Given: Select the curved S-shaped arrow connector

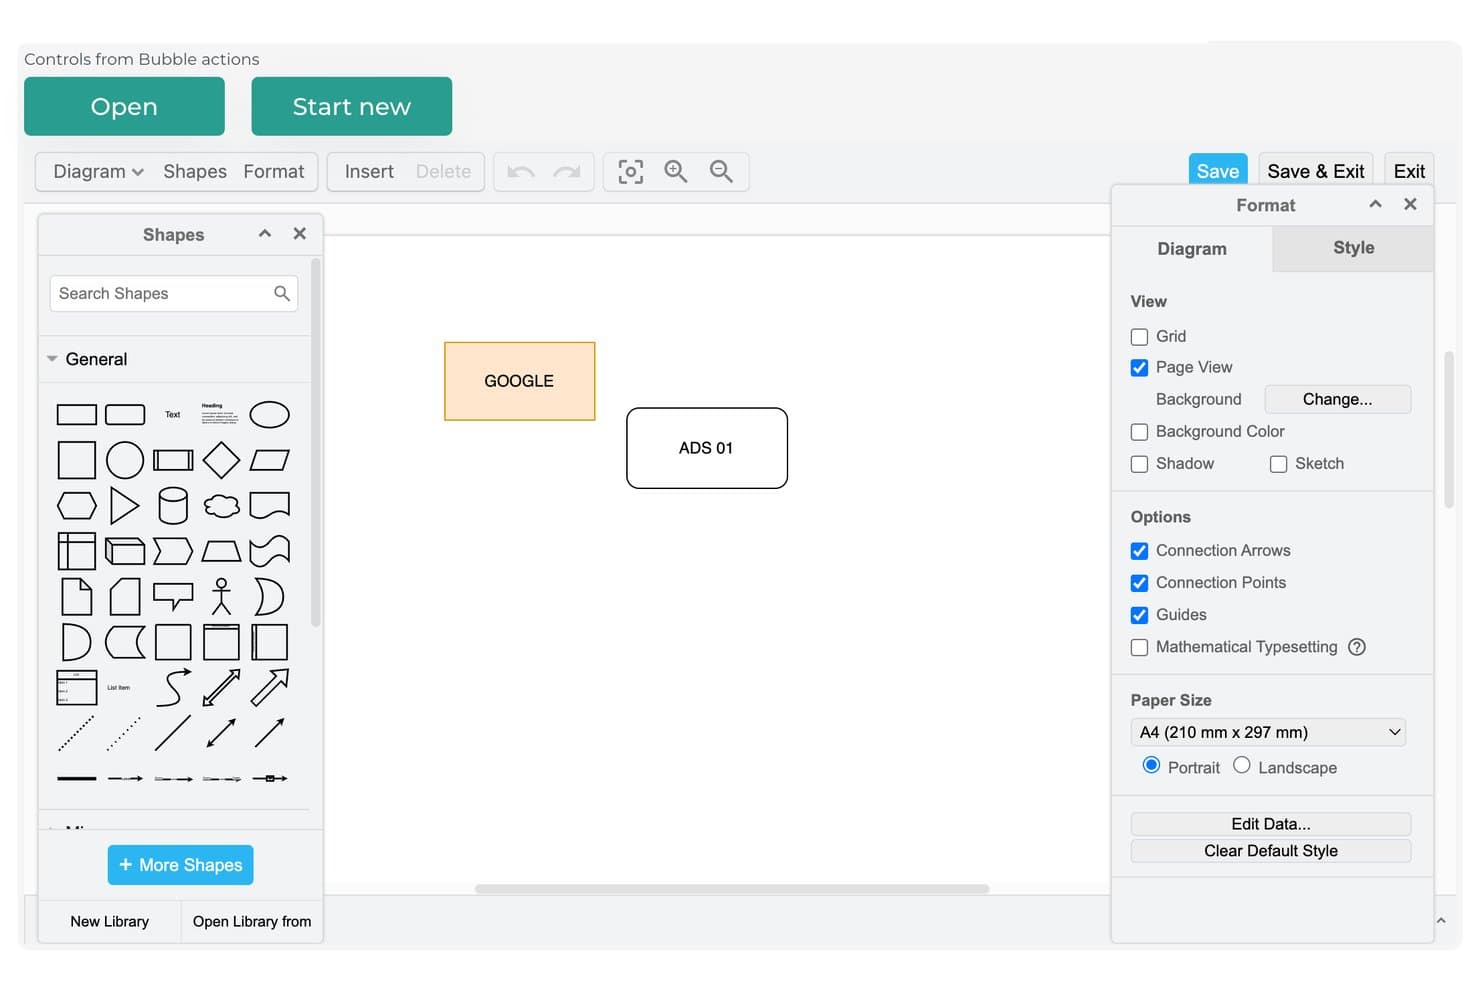Looking at the screenshot, I should pyautogui.click(x=173, y=688).
